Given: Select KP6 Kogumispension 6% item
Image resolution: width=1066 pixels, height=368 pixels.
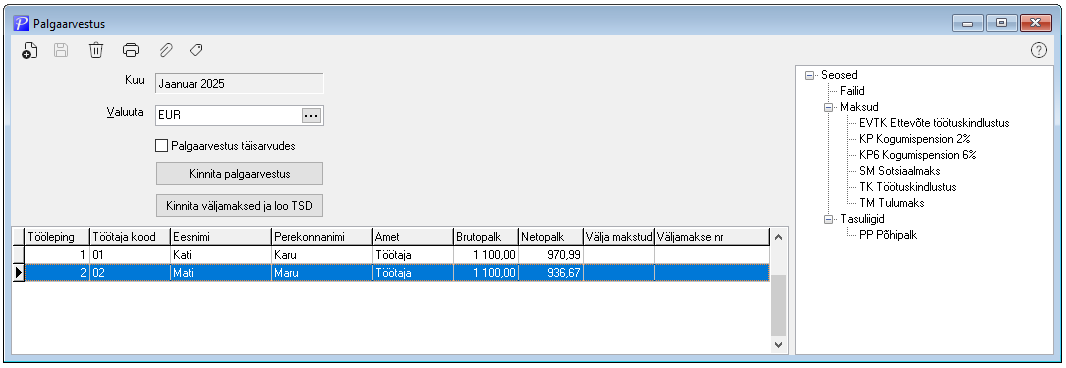Looking at the screenshot, I should [x=918, y=154].
